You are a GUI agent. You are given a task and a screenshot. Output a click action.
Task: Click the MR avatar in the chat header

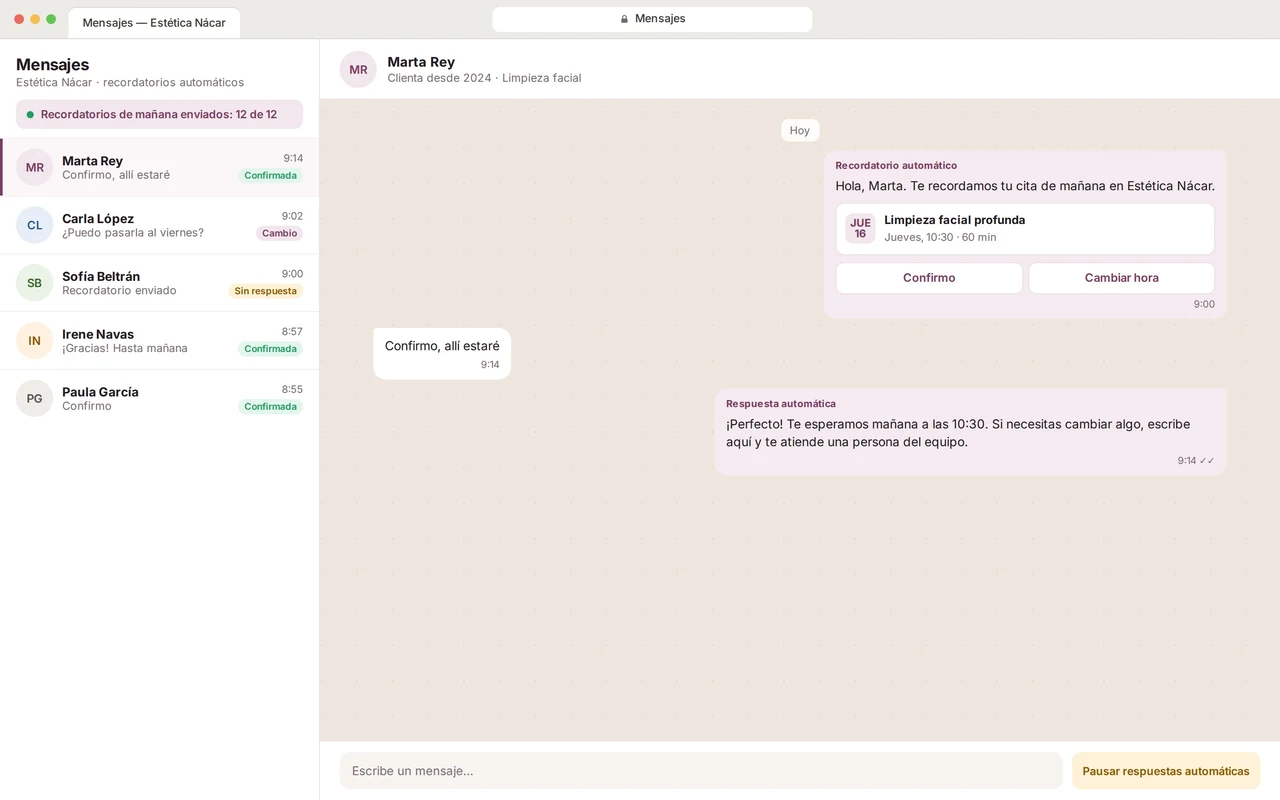[358, 69]
